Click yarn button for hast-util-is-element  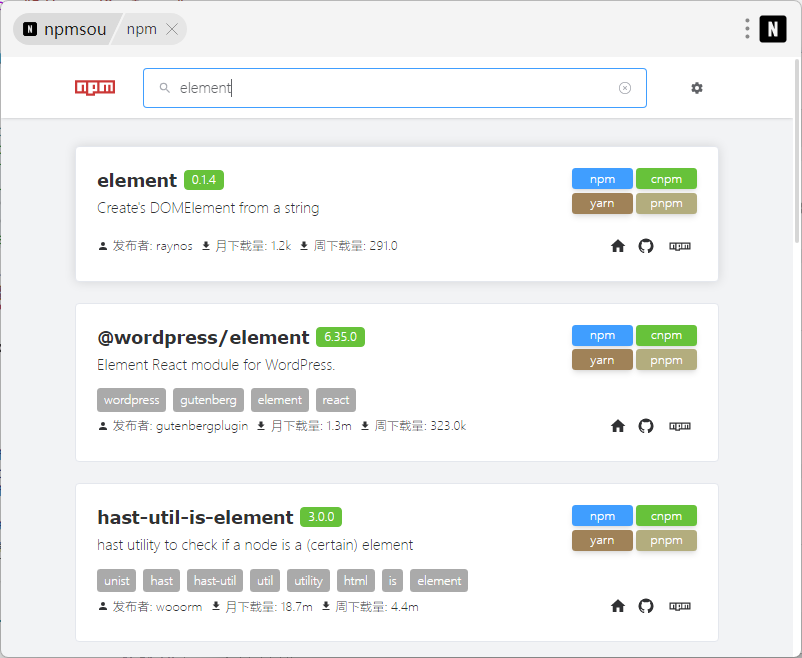602,540
